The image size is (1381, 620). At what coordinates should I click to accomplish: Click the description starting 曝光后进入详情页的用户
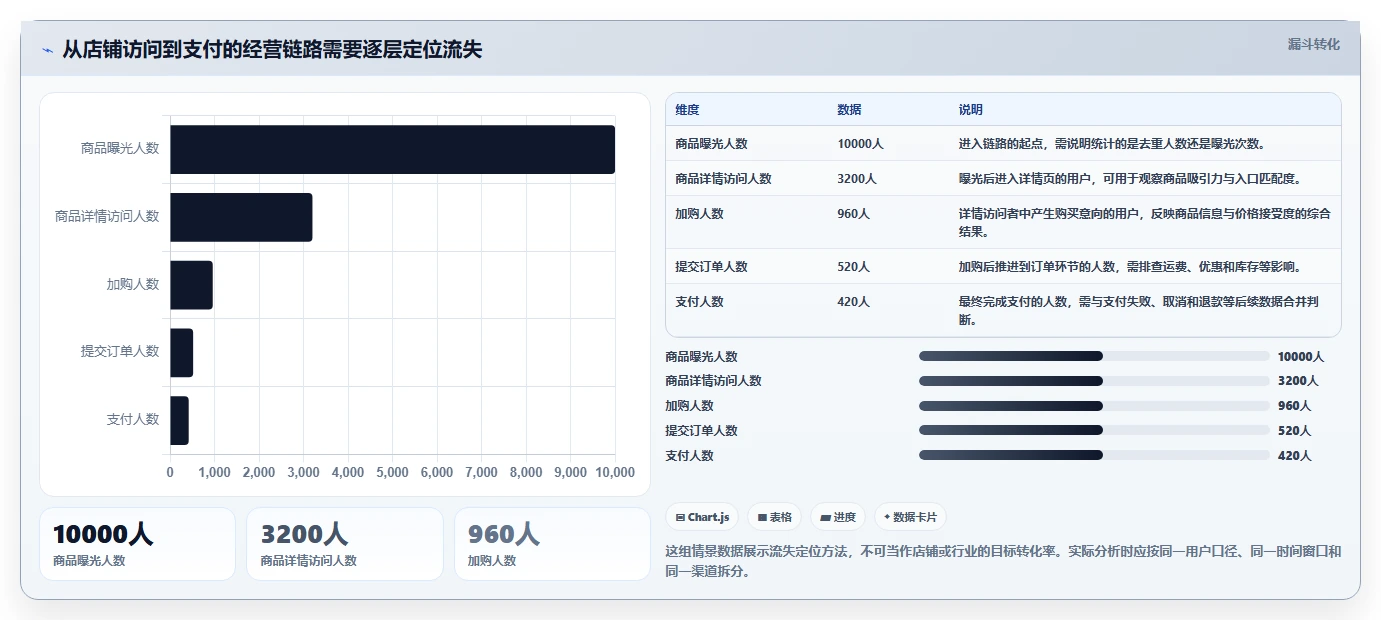click(1130, 179)
